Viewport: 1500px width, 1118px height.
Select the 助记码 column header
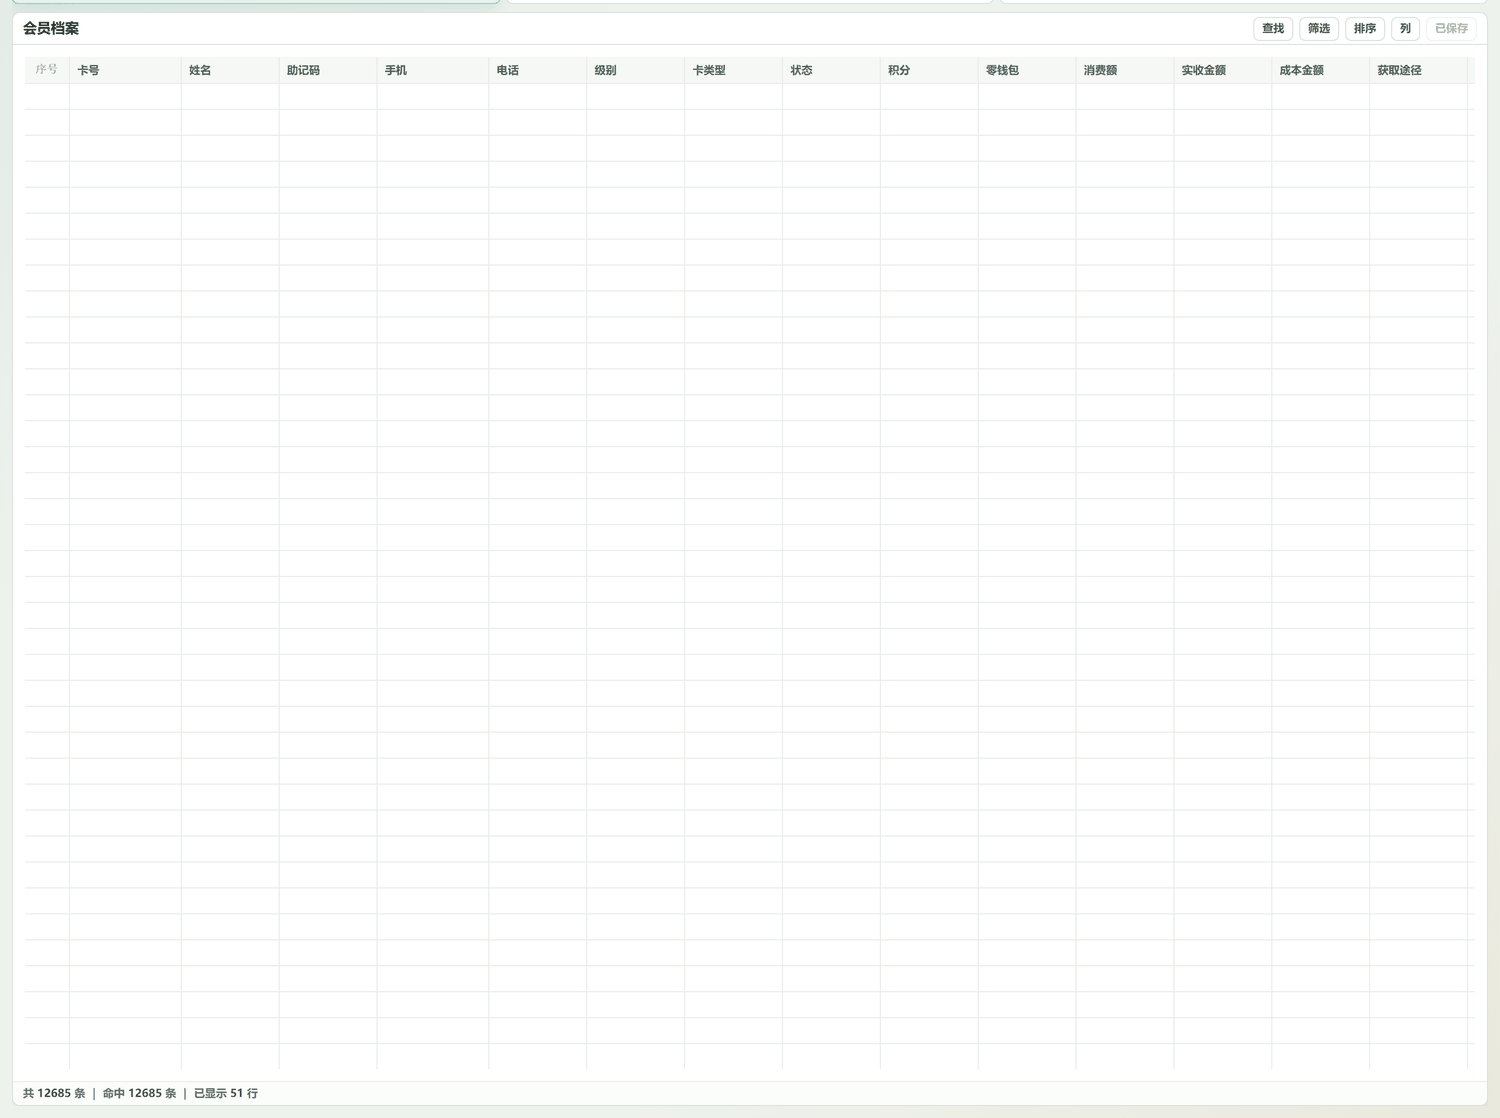pos(328,70)
